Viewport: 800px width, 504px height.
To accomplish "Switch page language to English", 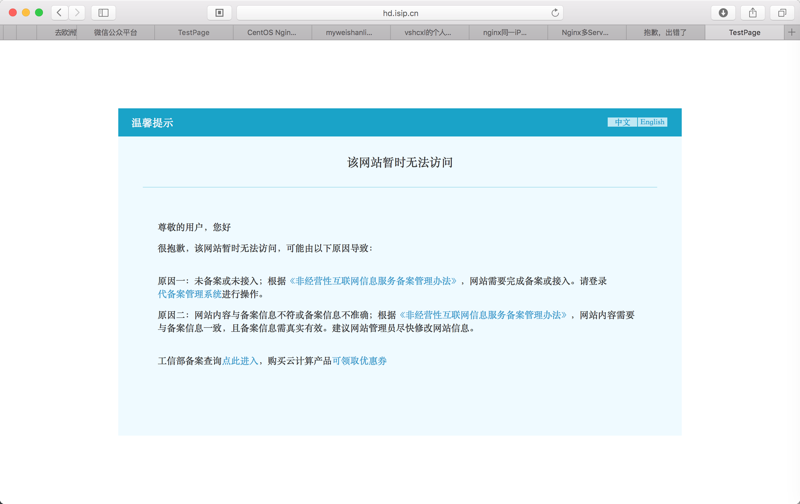I will [x=652, y=122].
